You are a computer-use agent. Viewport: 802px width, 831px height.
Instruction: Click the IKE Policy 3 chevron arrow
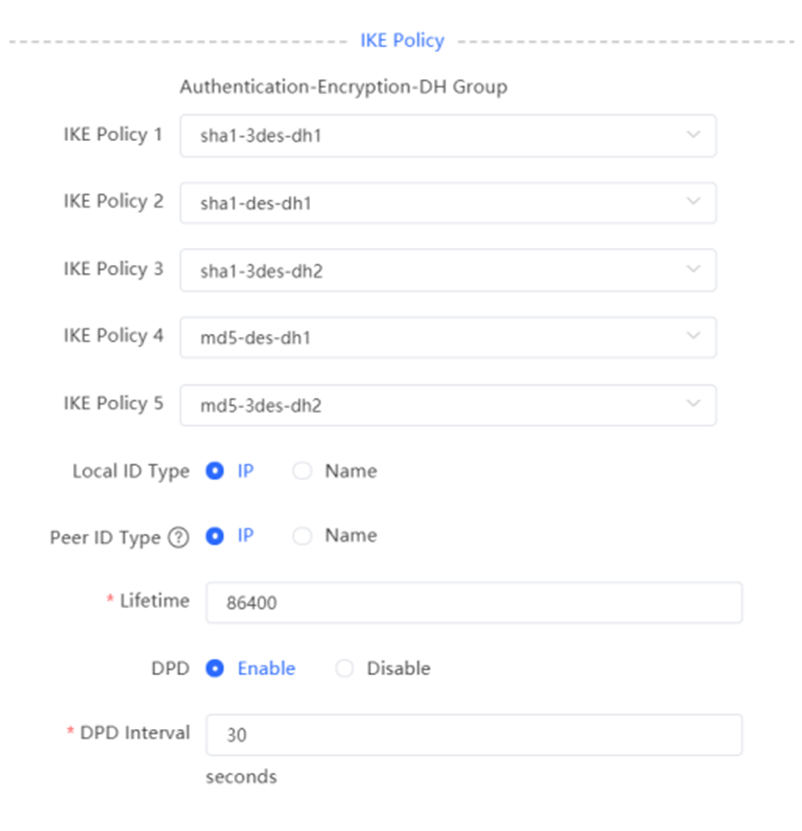click(x=693, y=269)
